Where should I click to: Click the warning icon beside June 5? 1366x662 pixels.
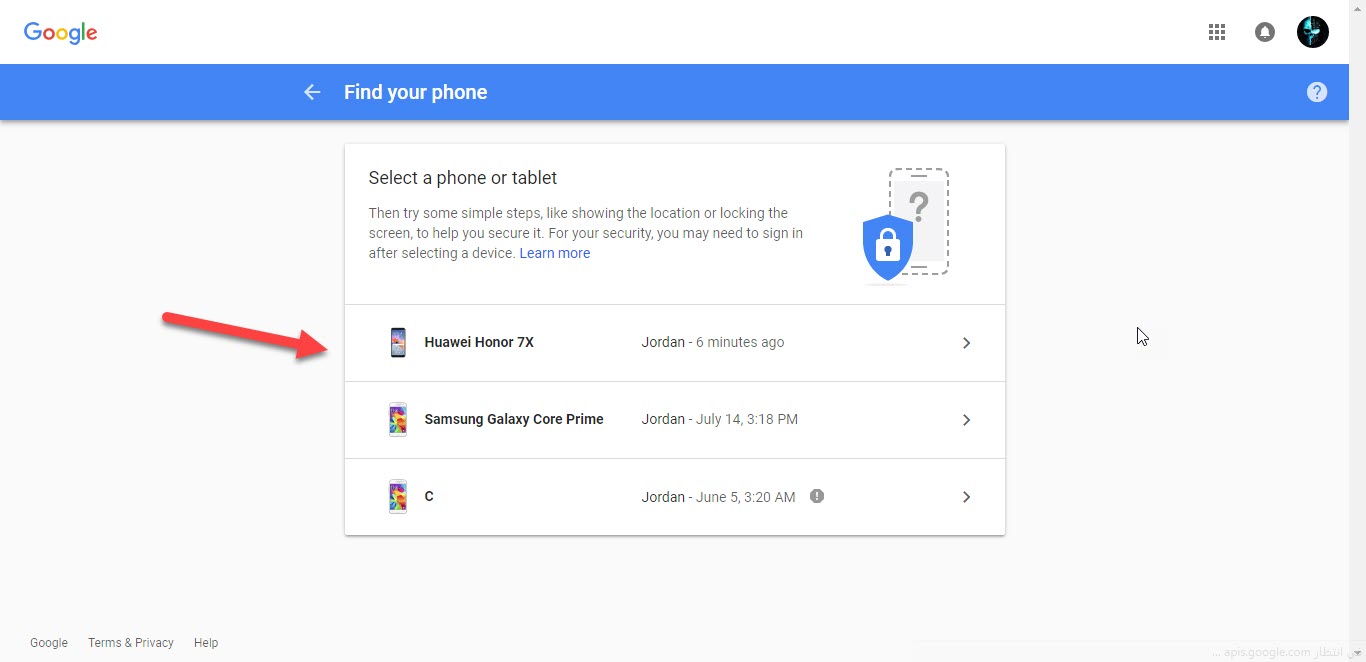coord(817,496)
